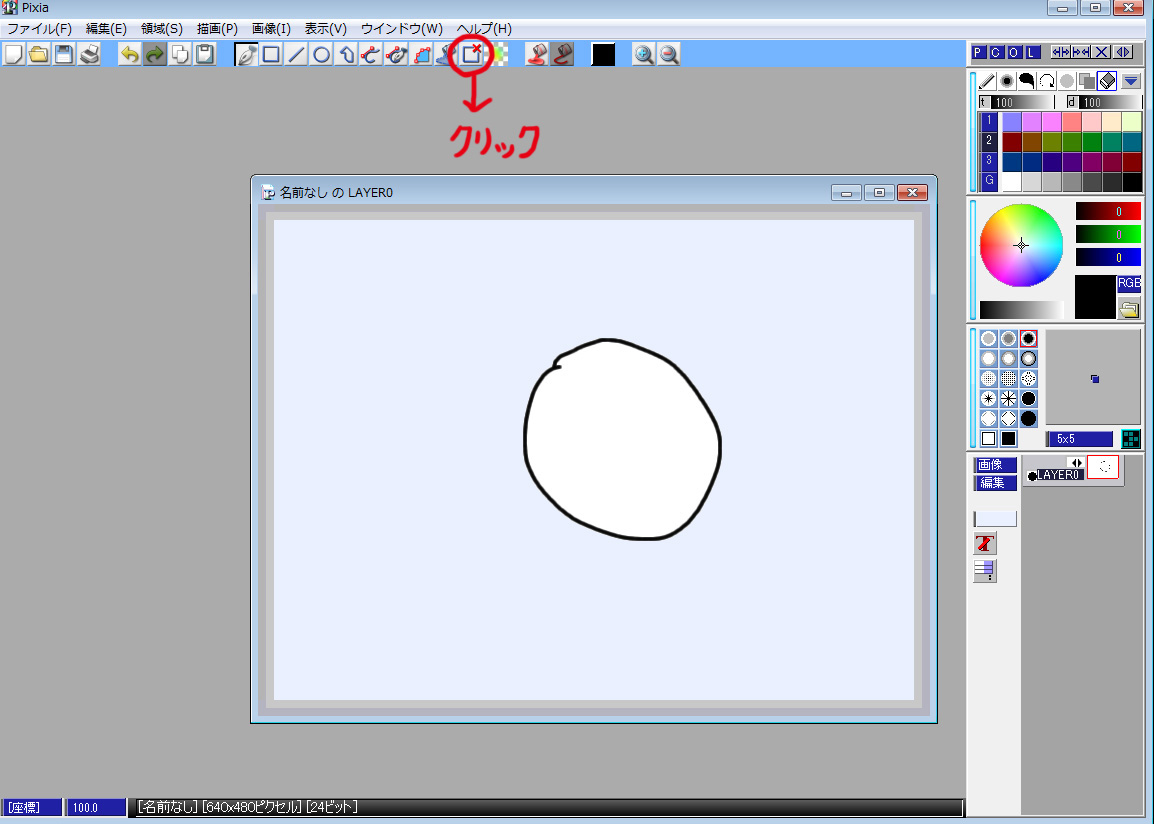Screen dimensions: 1154x824
Task: Select the freehand pen tool
Action: (x=246, y=54)
